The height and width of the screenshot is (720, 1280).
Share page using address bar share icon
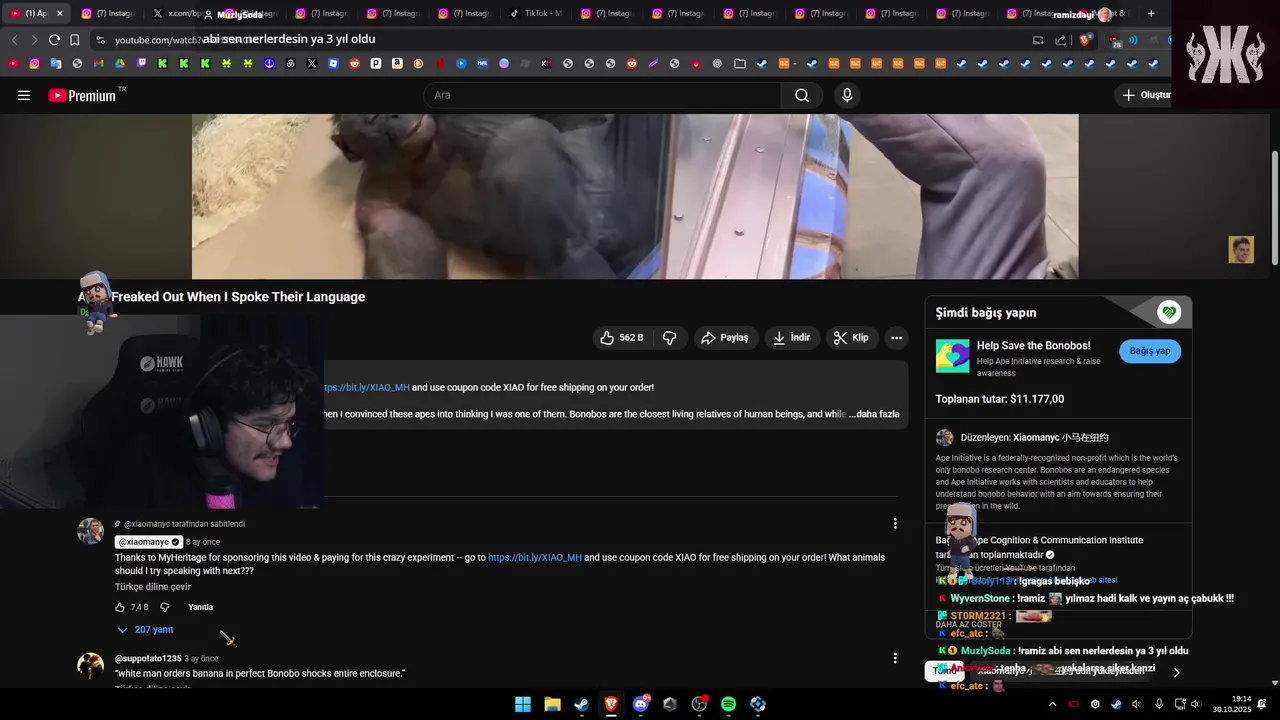(x=1061, y=40)
